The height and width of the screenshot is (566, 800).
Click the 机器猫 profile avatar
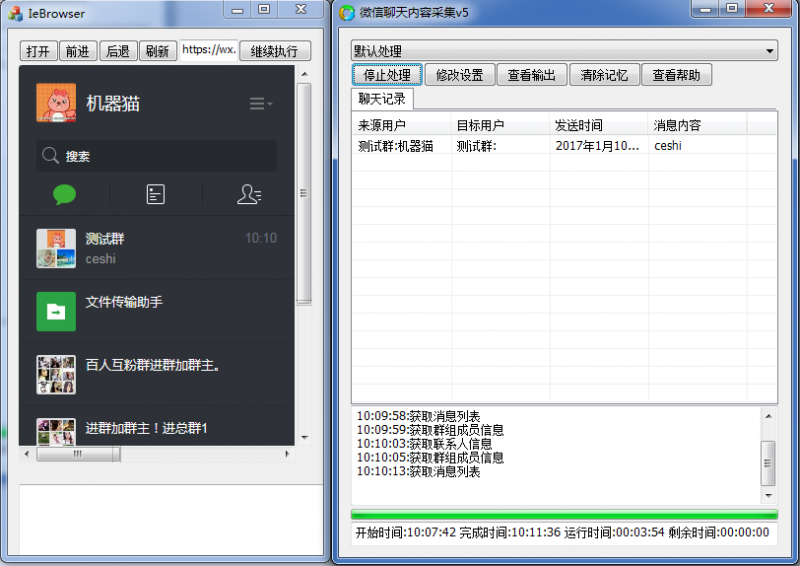56,103
